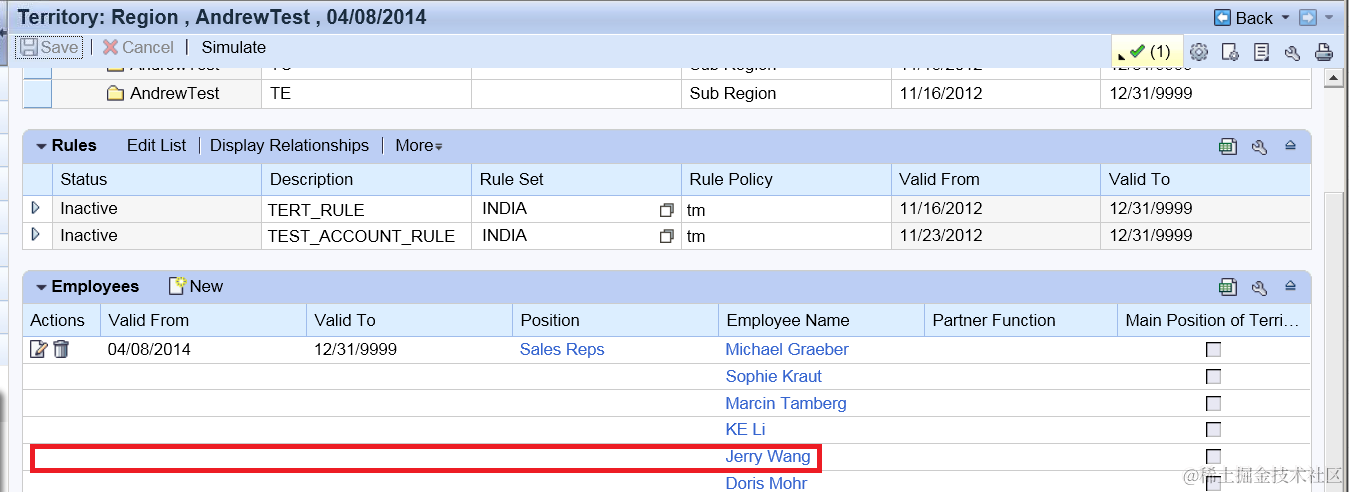This screenshot has height=492, width=1349.
Task: Click the Simulate button
Action: [x=234, y=47]
